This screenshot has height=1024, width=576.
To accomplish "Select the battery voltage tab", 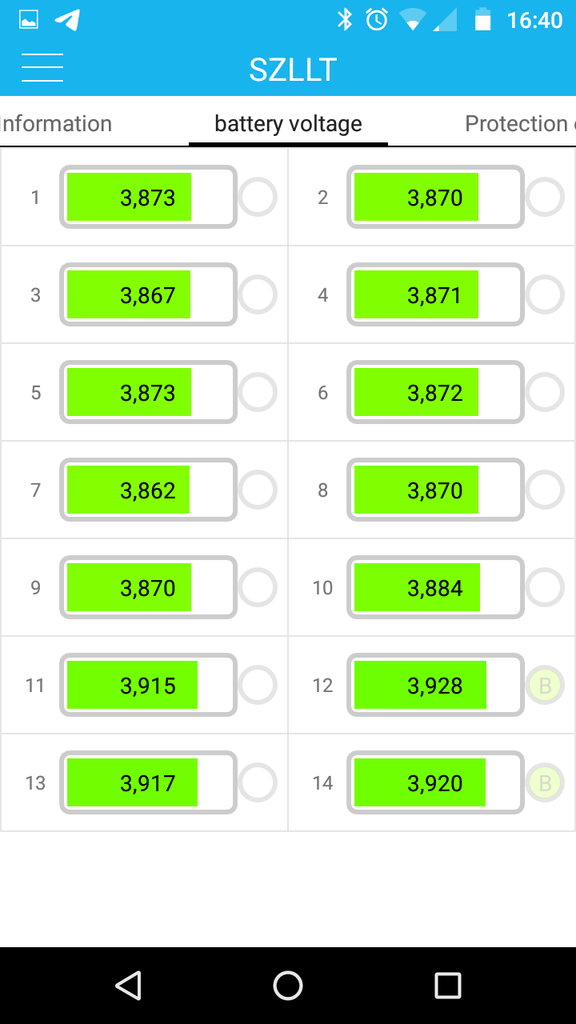I will pos(288,123).
